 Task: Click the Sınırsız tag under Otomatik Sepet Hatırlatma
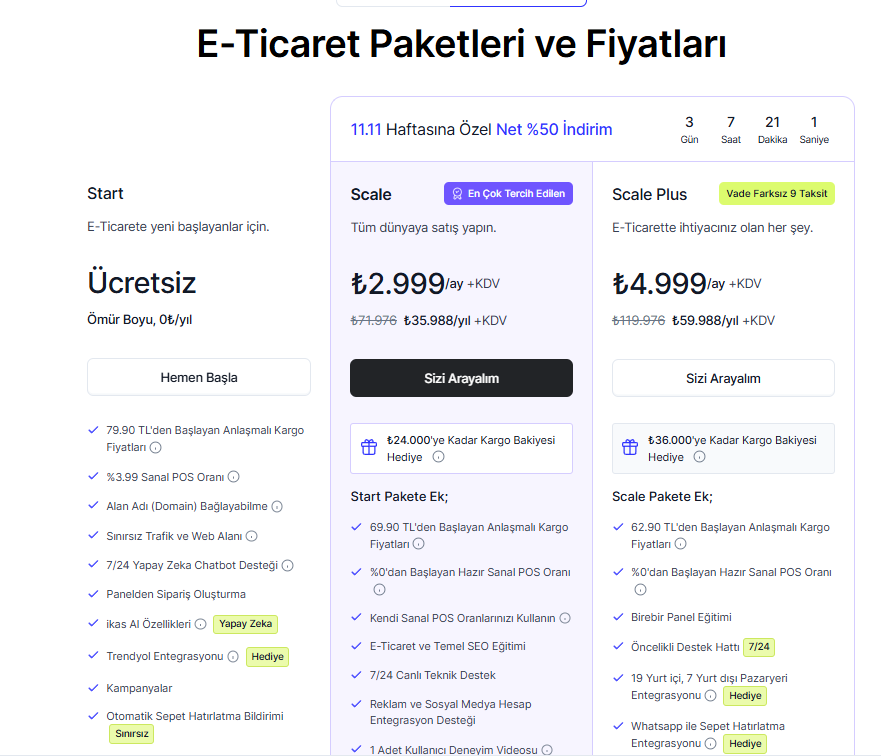coord(130,734)
